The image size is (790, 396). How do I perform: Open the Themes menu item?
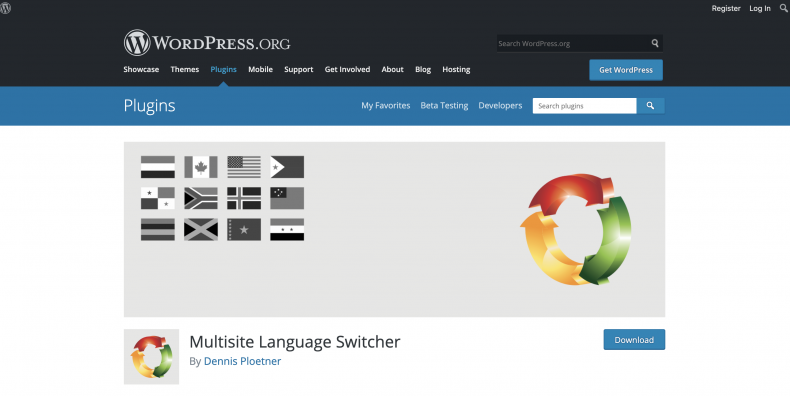[x=184, y=70]
